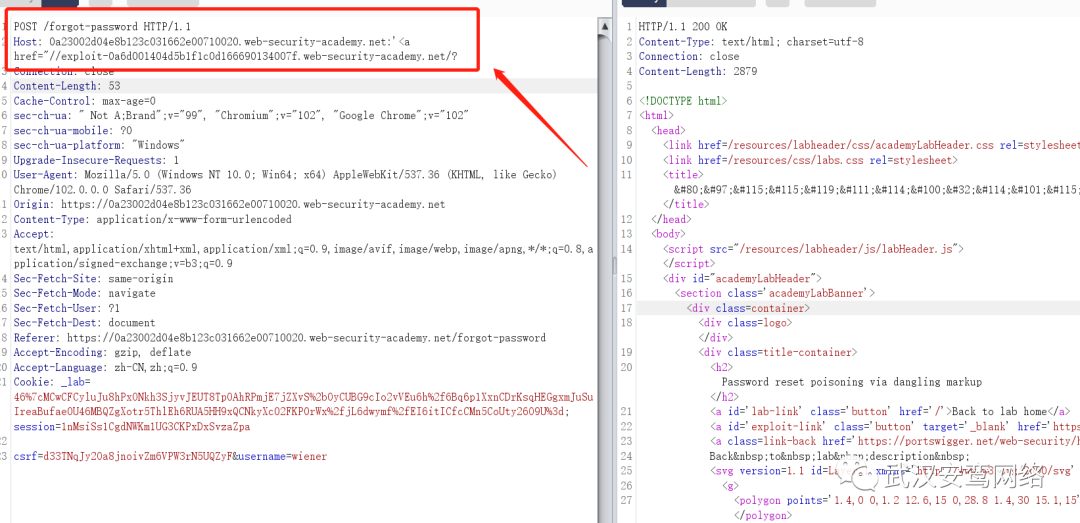This screenshot has width=1080, height=523.
Task: Click the 'User-Agent: Mozilla/5.0' header line
Action: 286,175
